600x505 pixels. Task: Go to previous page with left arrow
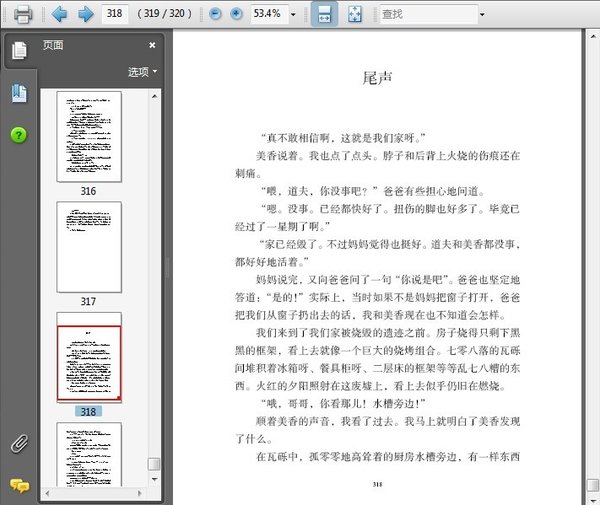click(x=59, y=14)
